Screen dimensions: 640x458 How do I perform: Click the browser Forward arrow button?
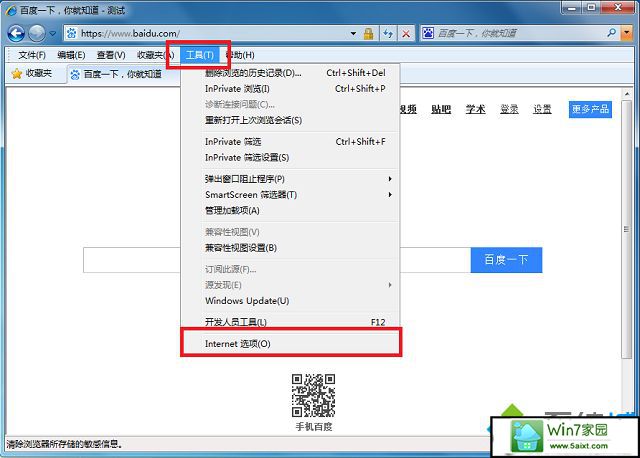pos(37,33)
